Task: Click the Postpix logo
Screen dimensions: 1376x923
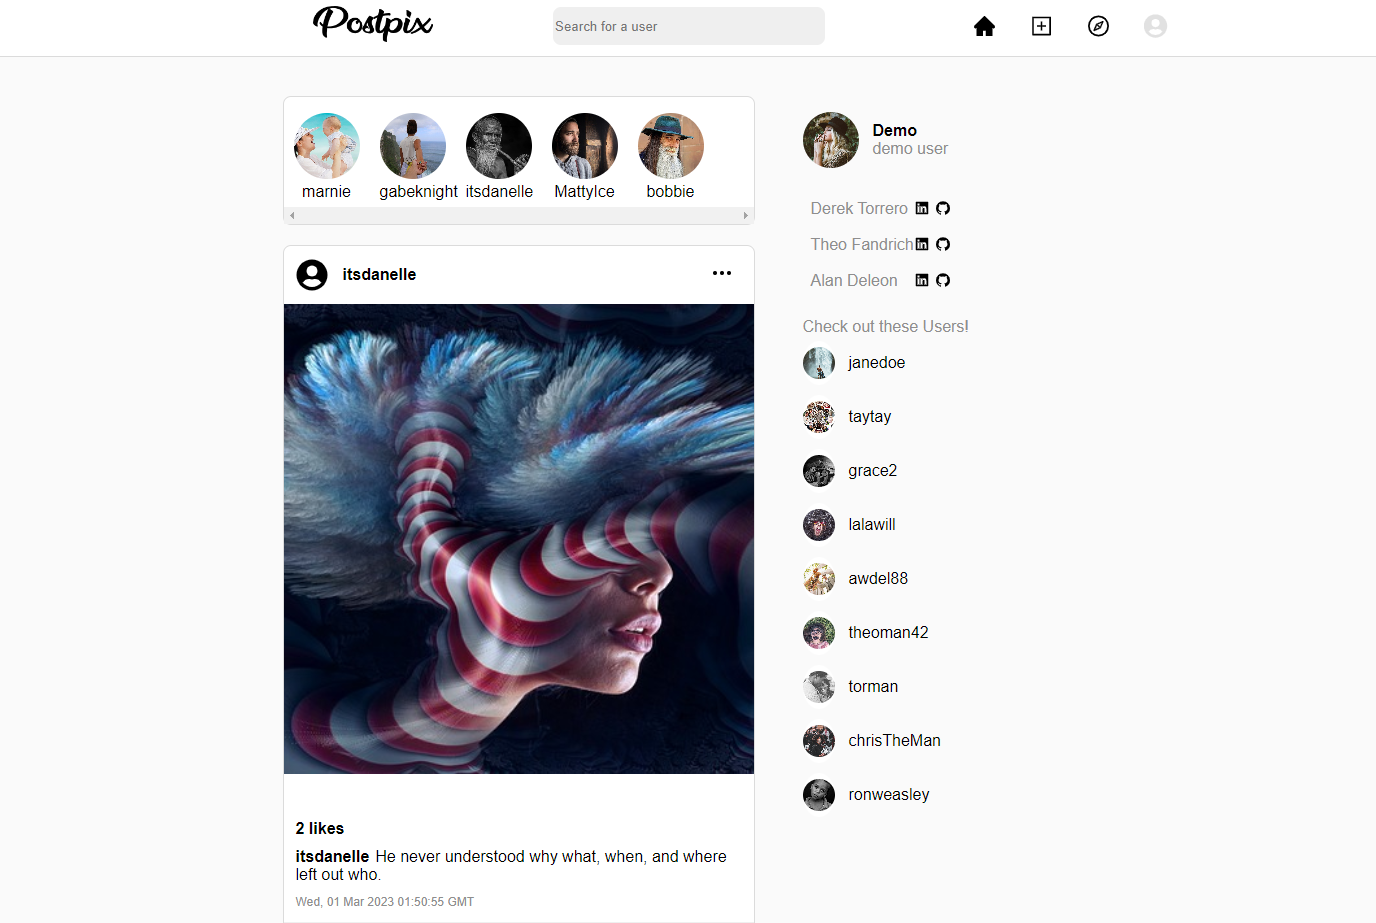Action: (x=373, y=23)
